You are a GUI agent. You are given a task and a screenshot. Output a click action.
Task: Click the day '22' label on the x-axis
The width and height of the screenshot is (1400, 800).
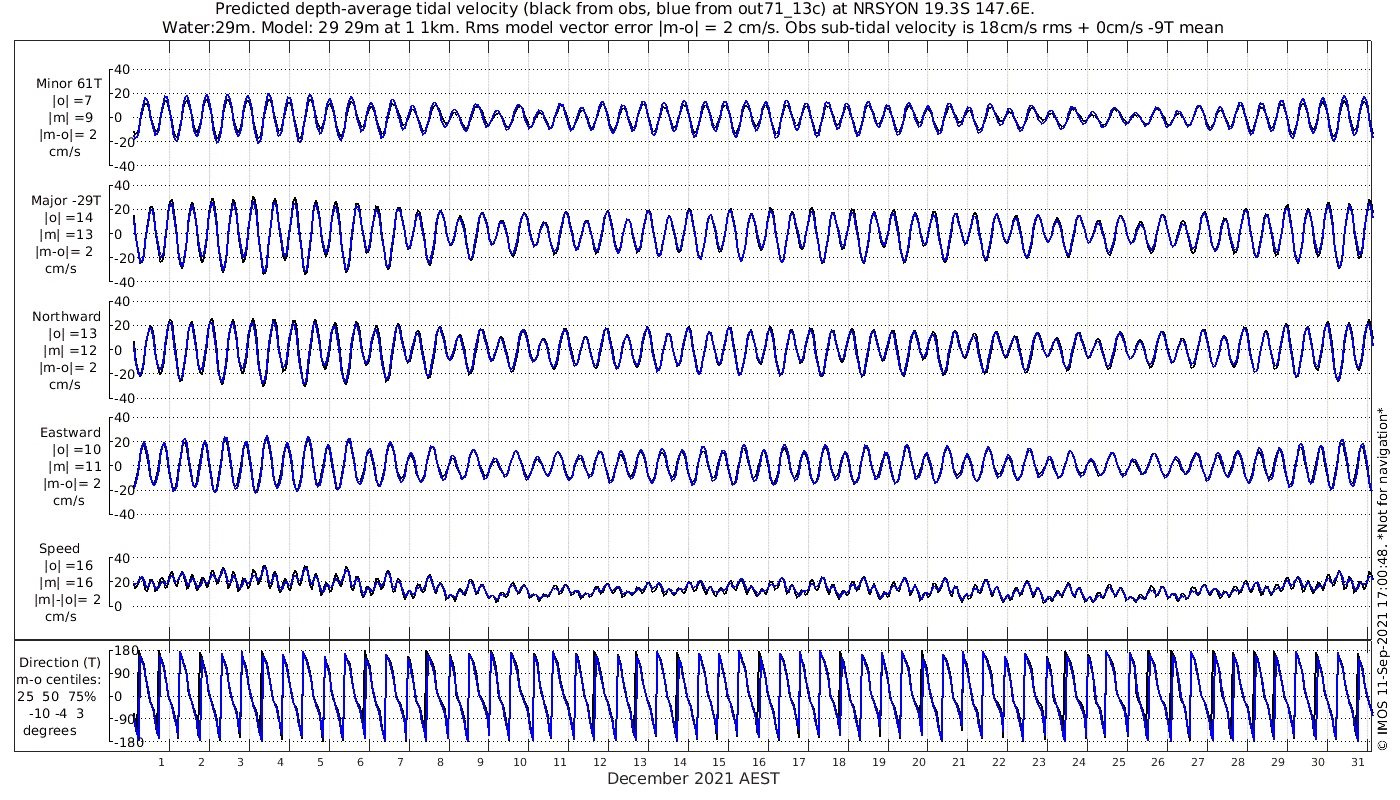point(999,762)
